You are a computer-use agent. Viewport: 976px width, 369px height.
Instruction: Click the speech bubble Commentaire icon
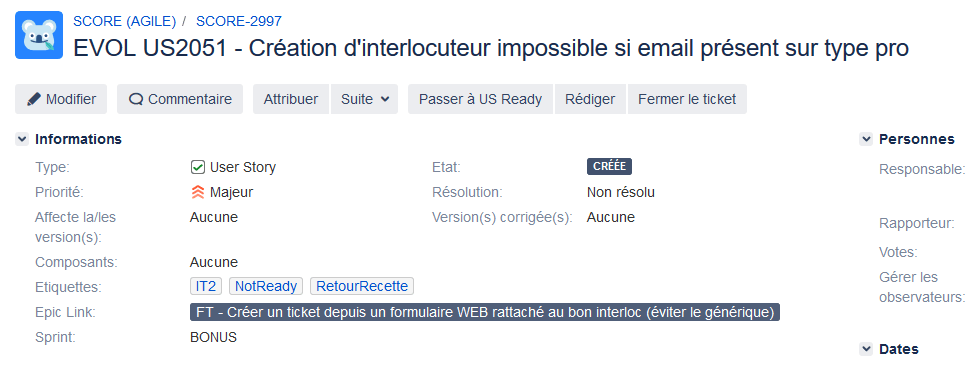(x=136, y=100)
